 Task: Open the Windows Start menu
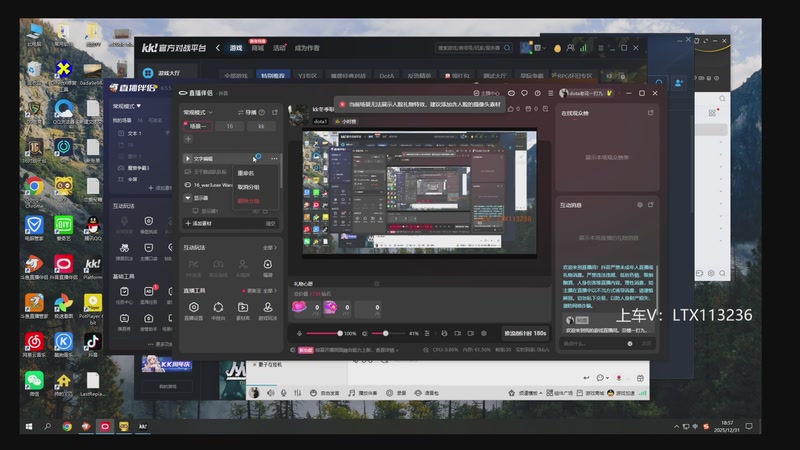[x=29, y=426]
